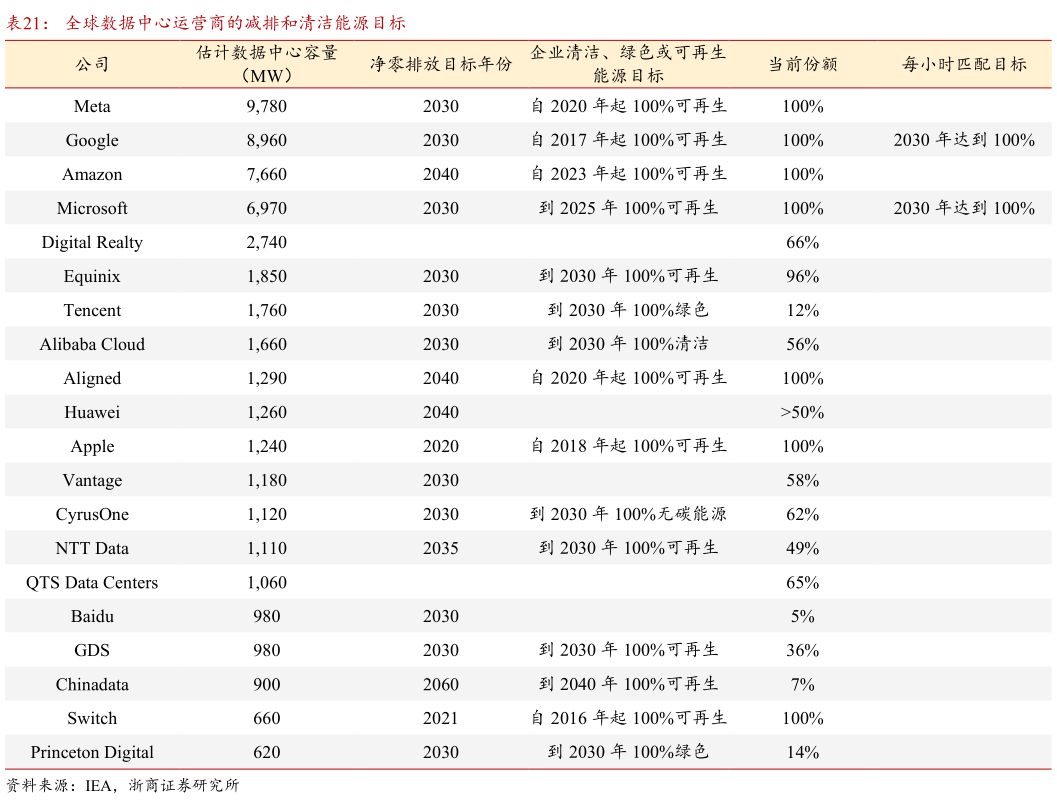Click Chinadata's net-zero year 2060

[x=441, y=685]
